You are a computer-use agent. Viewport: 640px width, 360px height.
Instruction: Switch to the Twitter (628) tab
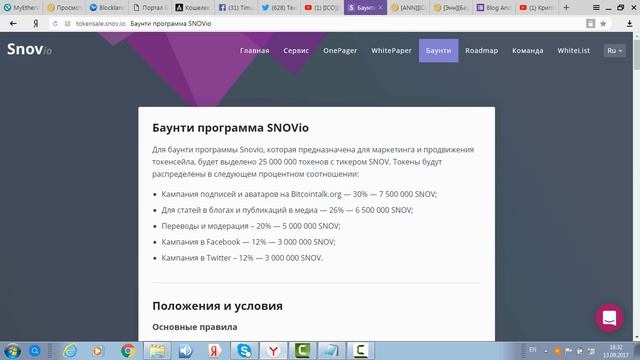coord(279,7)
